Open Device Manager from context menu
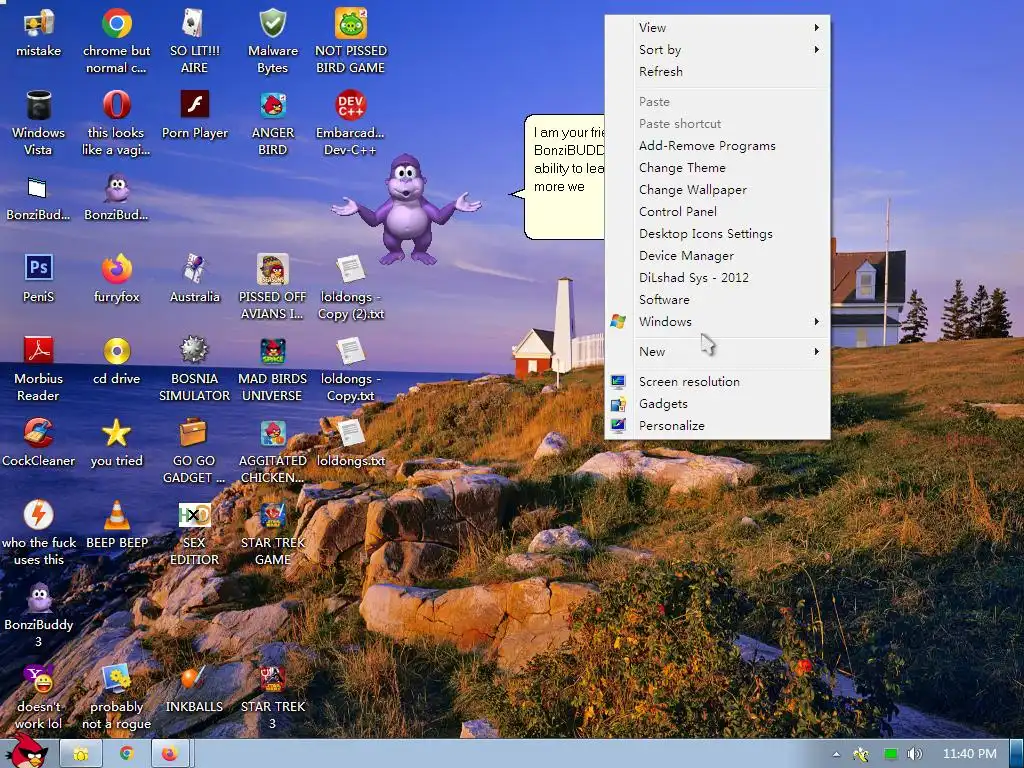This screenshot has height=768, width=1024. [x=718, y=255]
